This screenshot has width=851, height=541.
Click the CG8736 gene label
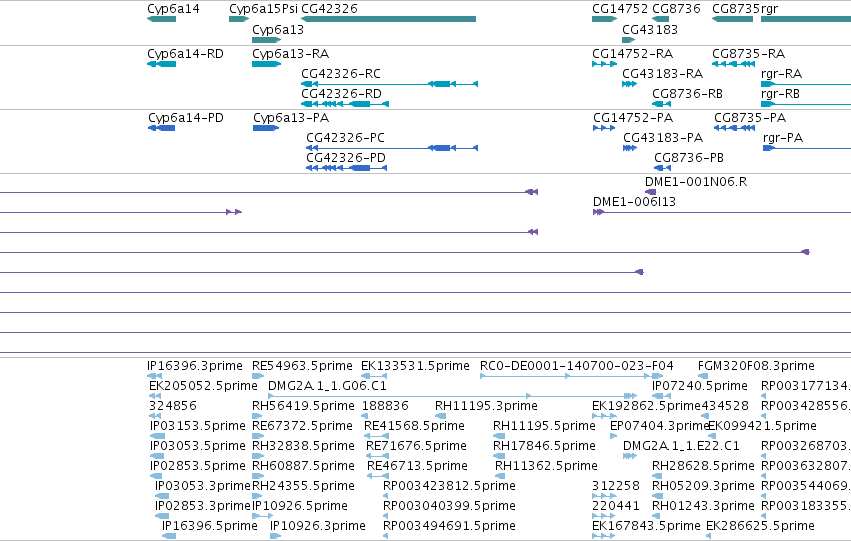[676, 9]
